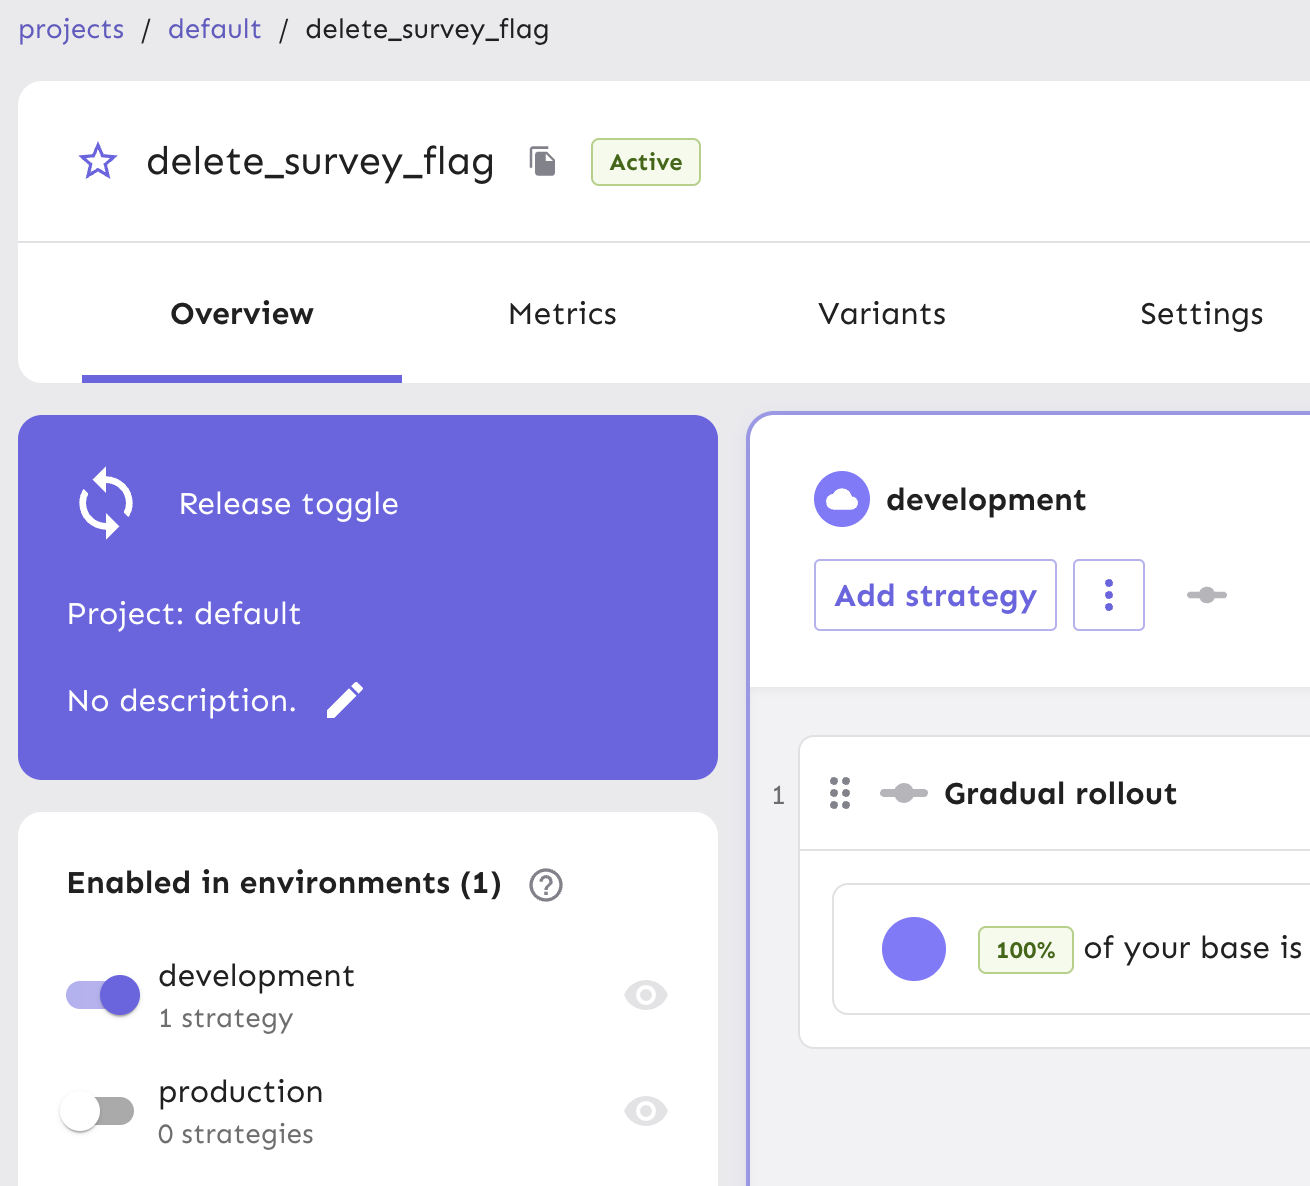Click the Release toggle type icon

[106, 503]
